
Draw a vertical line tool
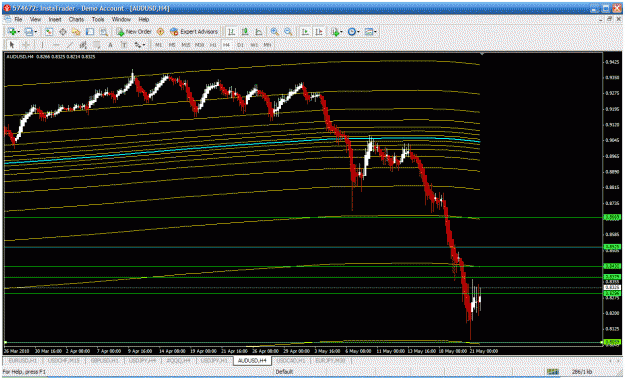pyautogui.click(x=42, y=45)
